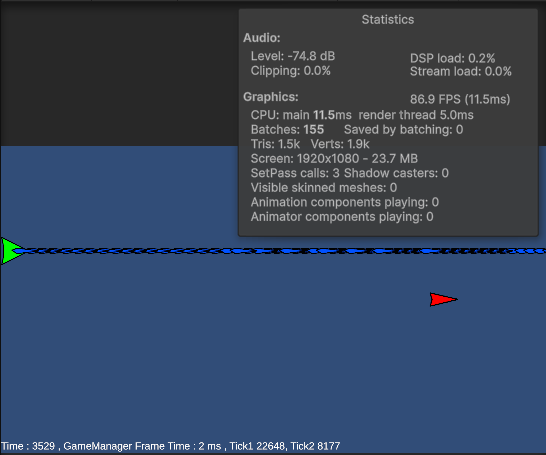Click the SetPass calls statistic
Screen dimensions: 546x455
(295, 173)
